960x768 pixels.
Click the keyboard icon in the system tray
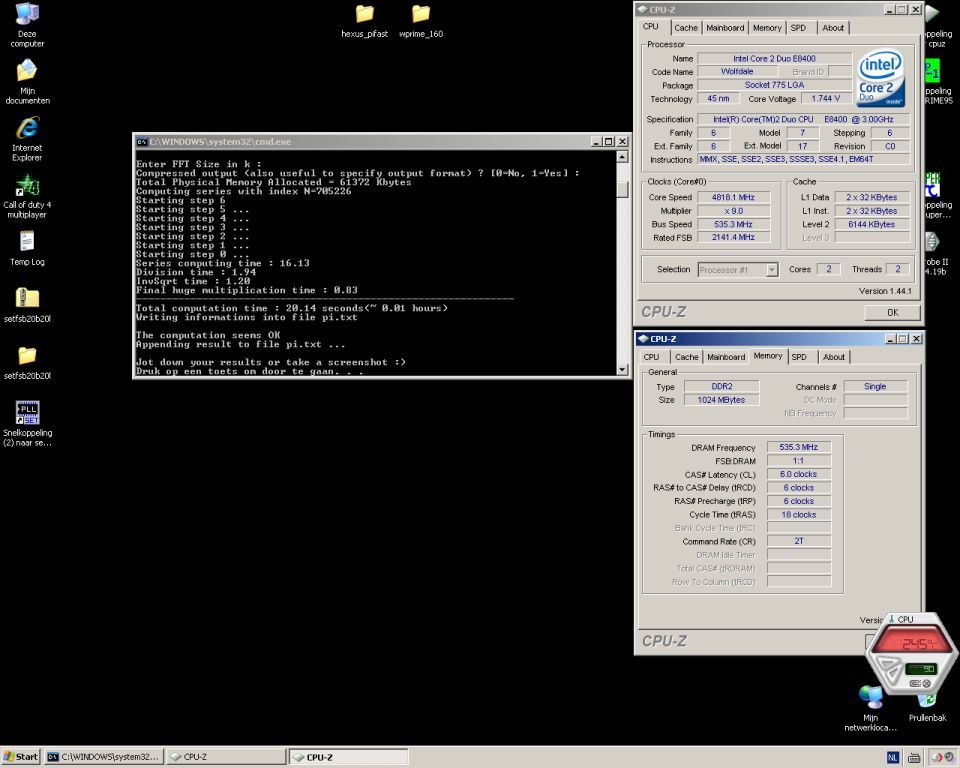coord(914,758)
